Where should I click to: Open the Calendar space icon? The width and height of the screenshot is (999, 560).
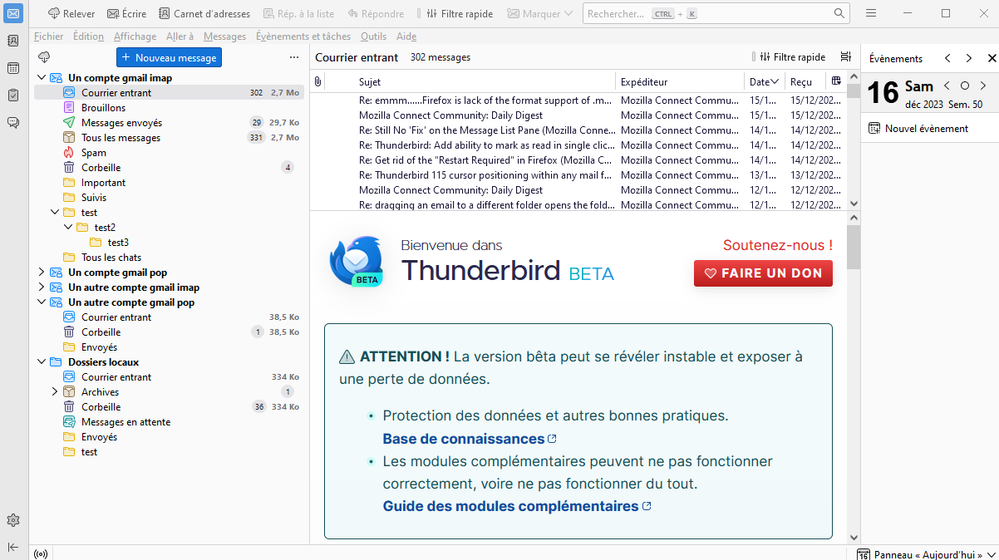click(13, 68)
